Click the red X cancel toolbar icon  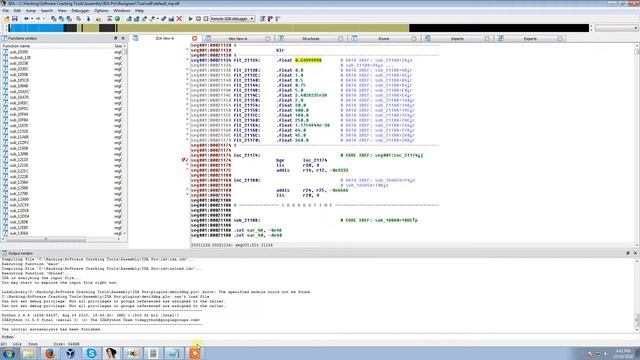pyautogui.click(x=179, y=19)
